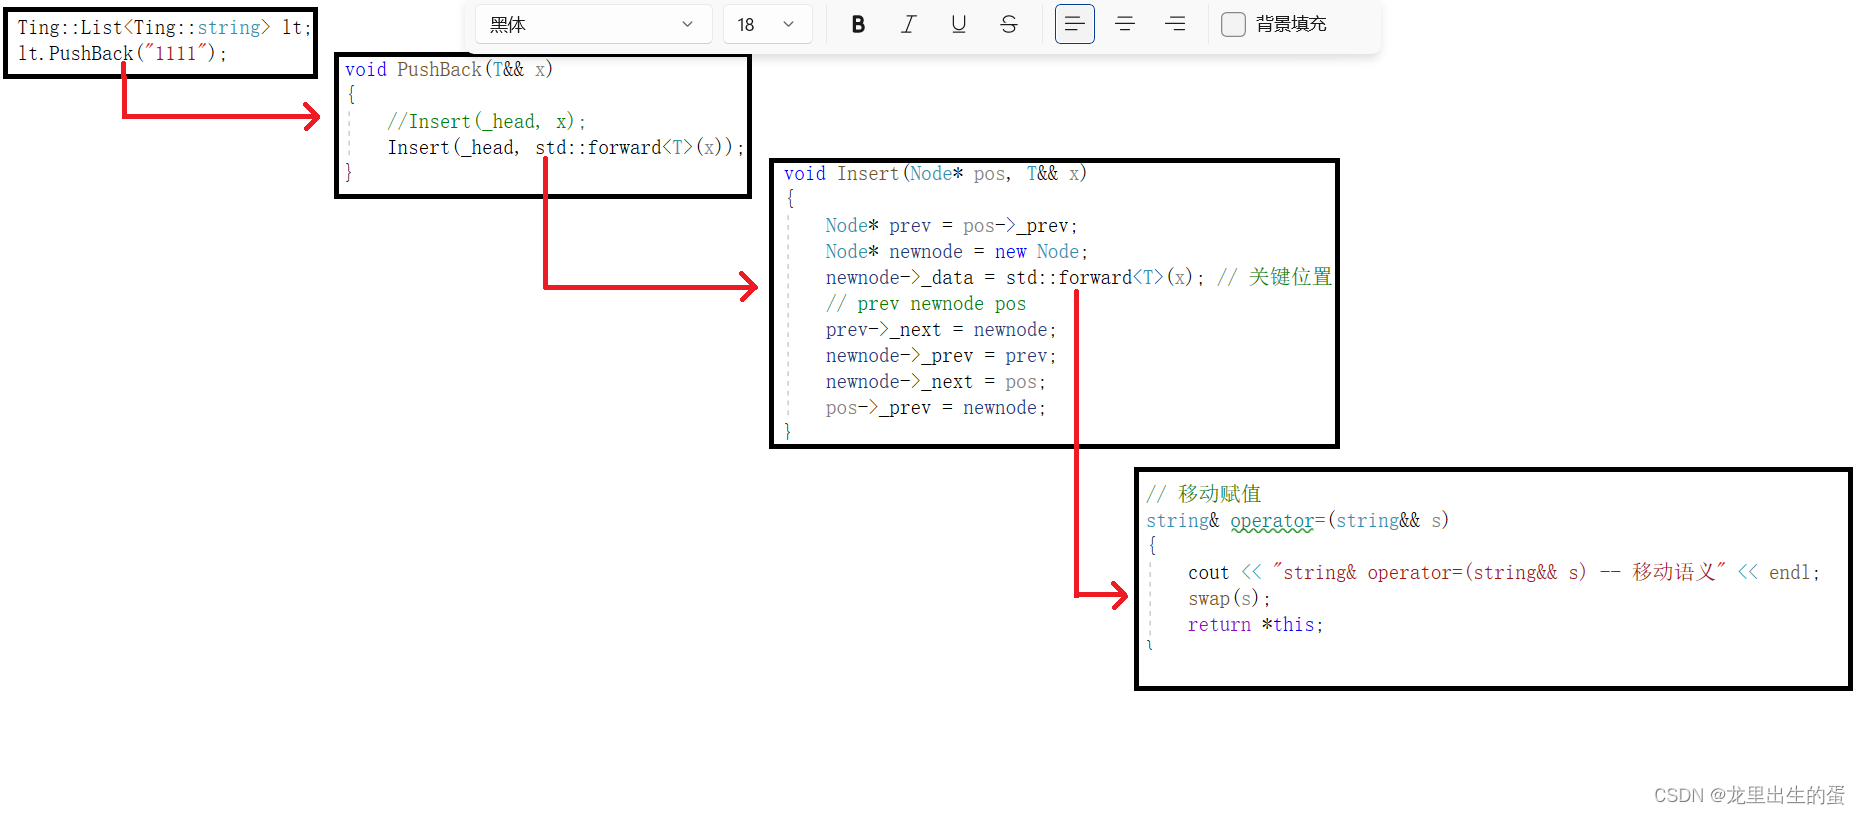Click the comment '// 关键位置'
The image size is (1860, 815).
(x=1274, y=277)
